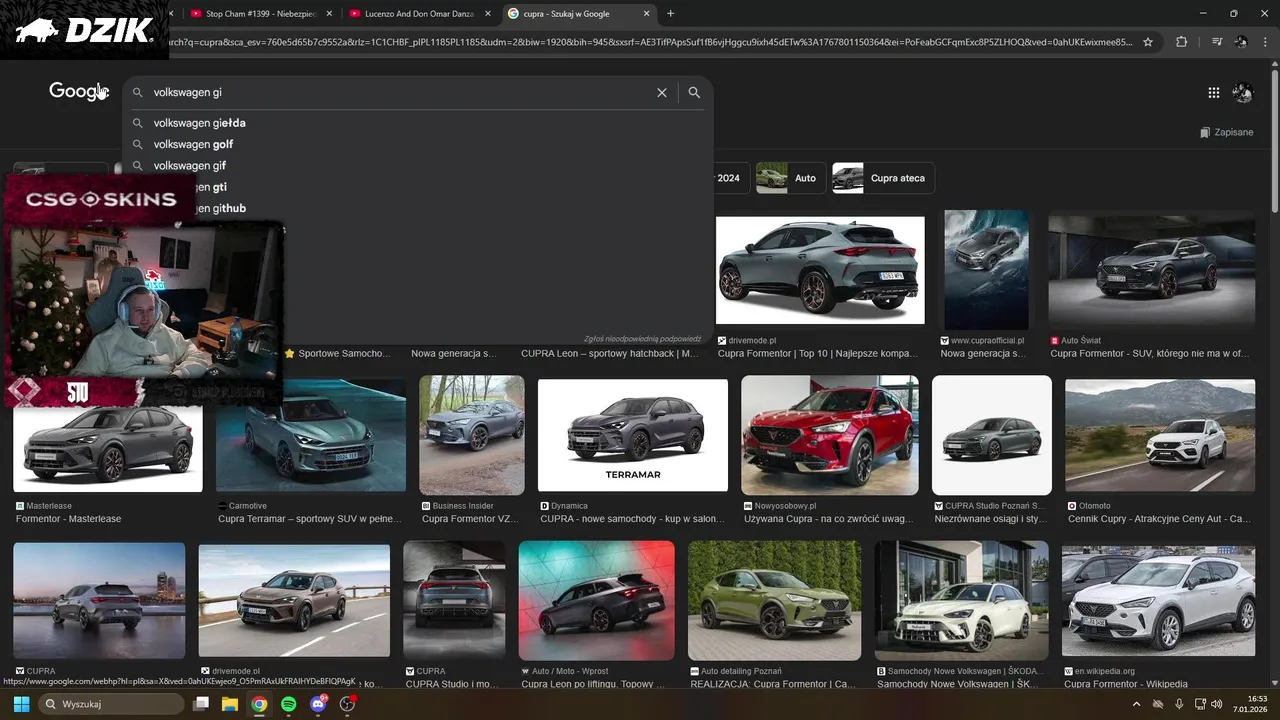This screenshot has width=1280, height=720.
Task: Open cupraofficial.pl Nowa generacja image
Action: click(986, 270)
